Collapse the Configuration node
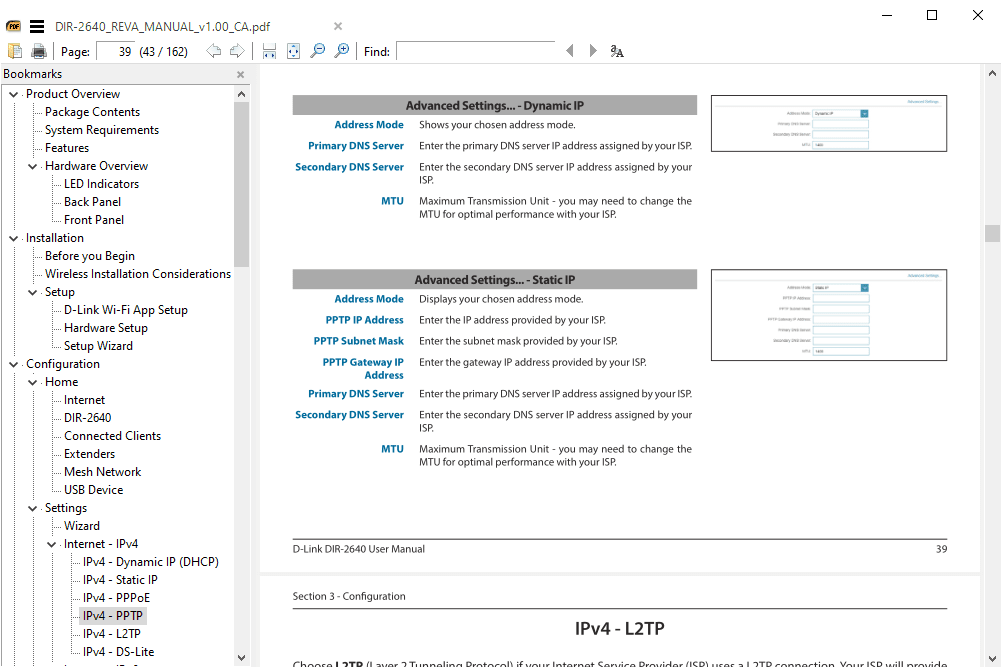 tap(13, 364)
